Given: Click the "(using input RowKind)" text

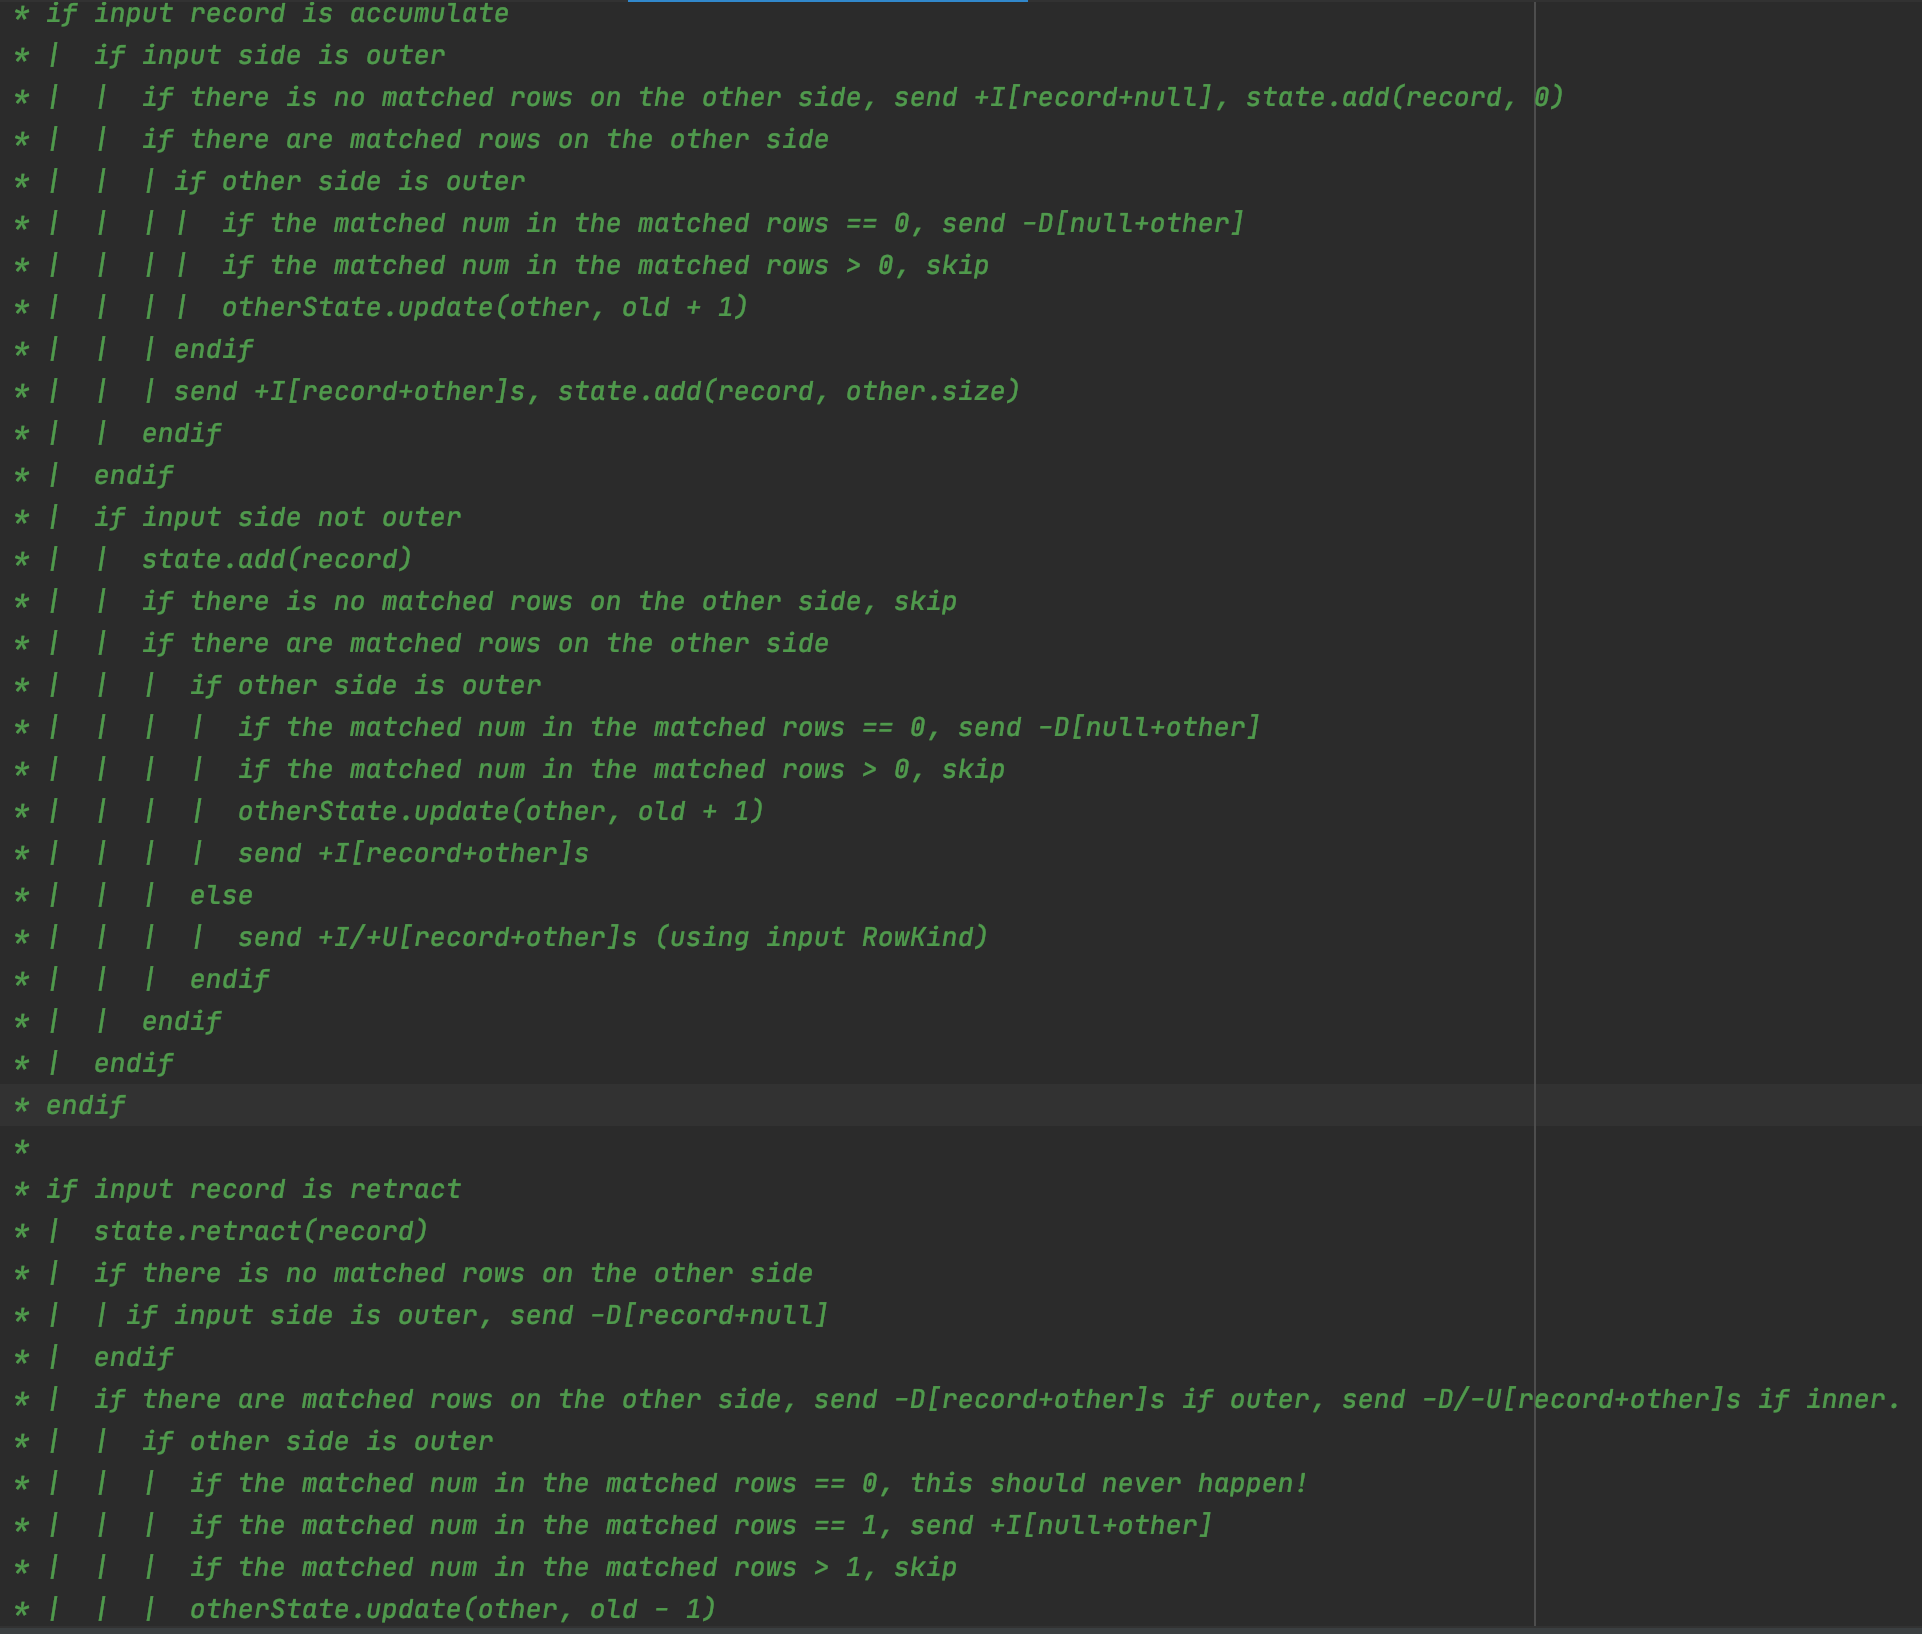Looking at the screenshot, I should [x=821, y=938].
